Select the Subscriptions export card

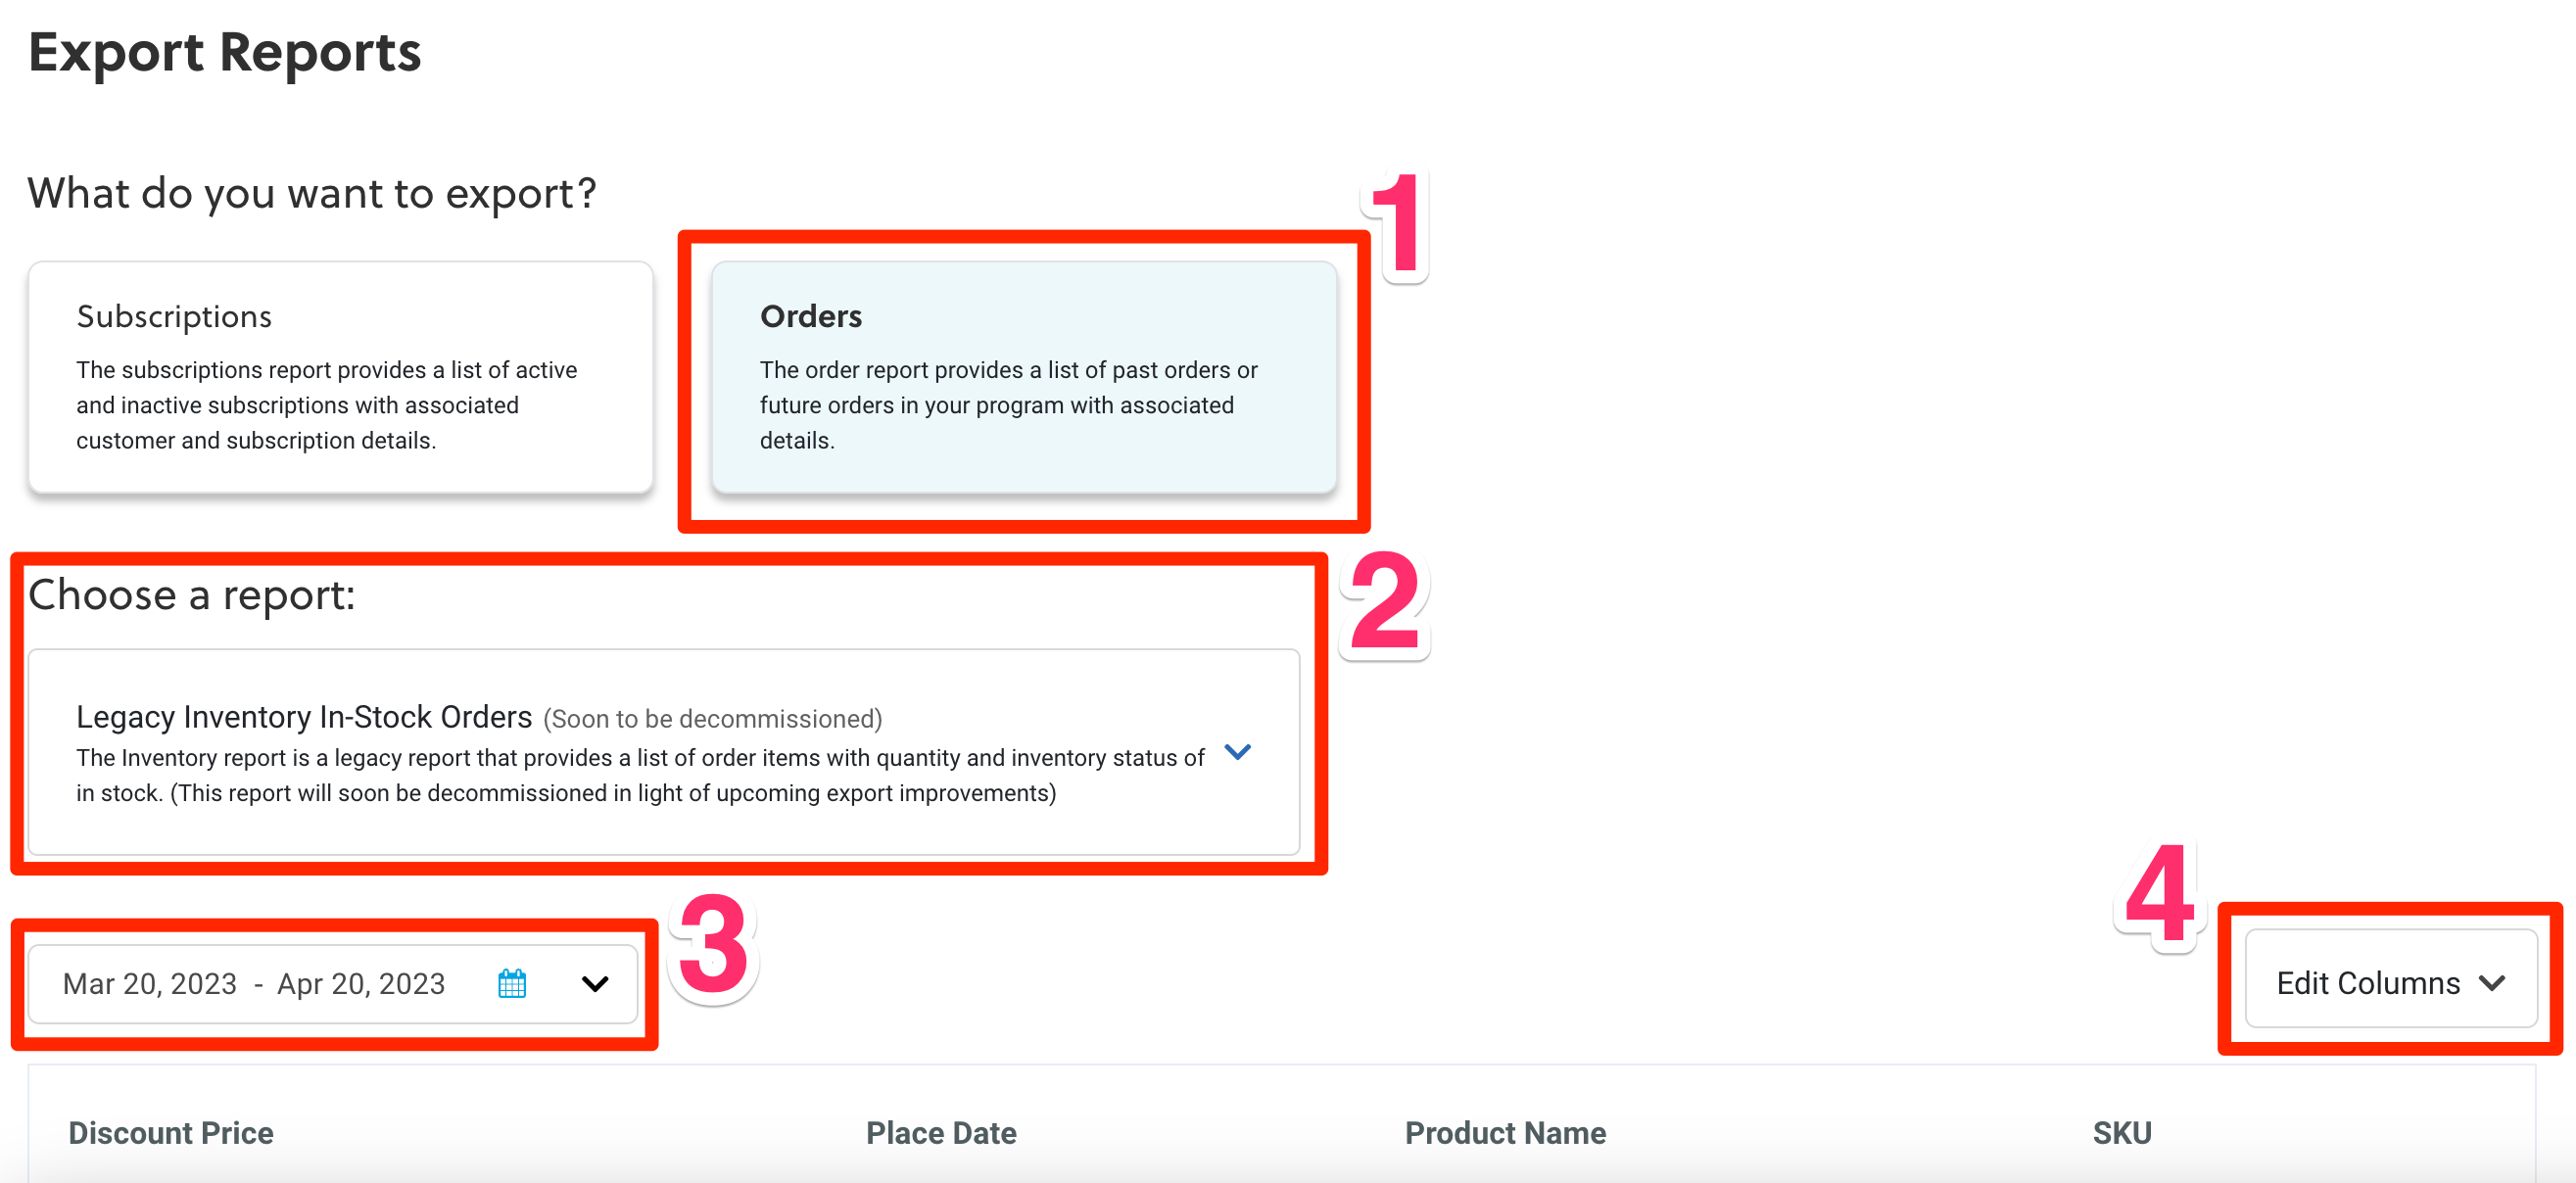[x=340, y=377]
